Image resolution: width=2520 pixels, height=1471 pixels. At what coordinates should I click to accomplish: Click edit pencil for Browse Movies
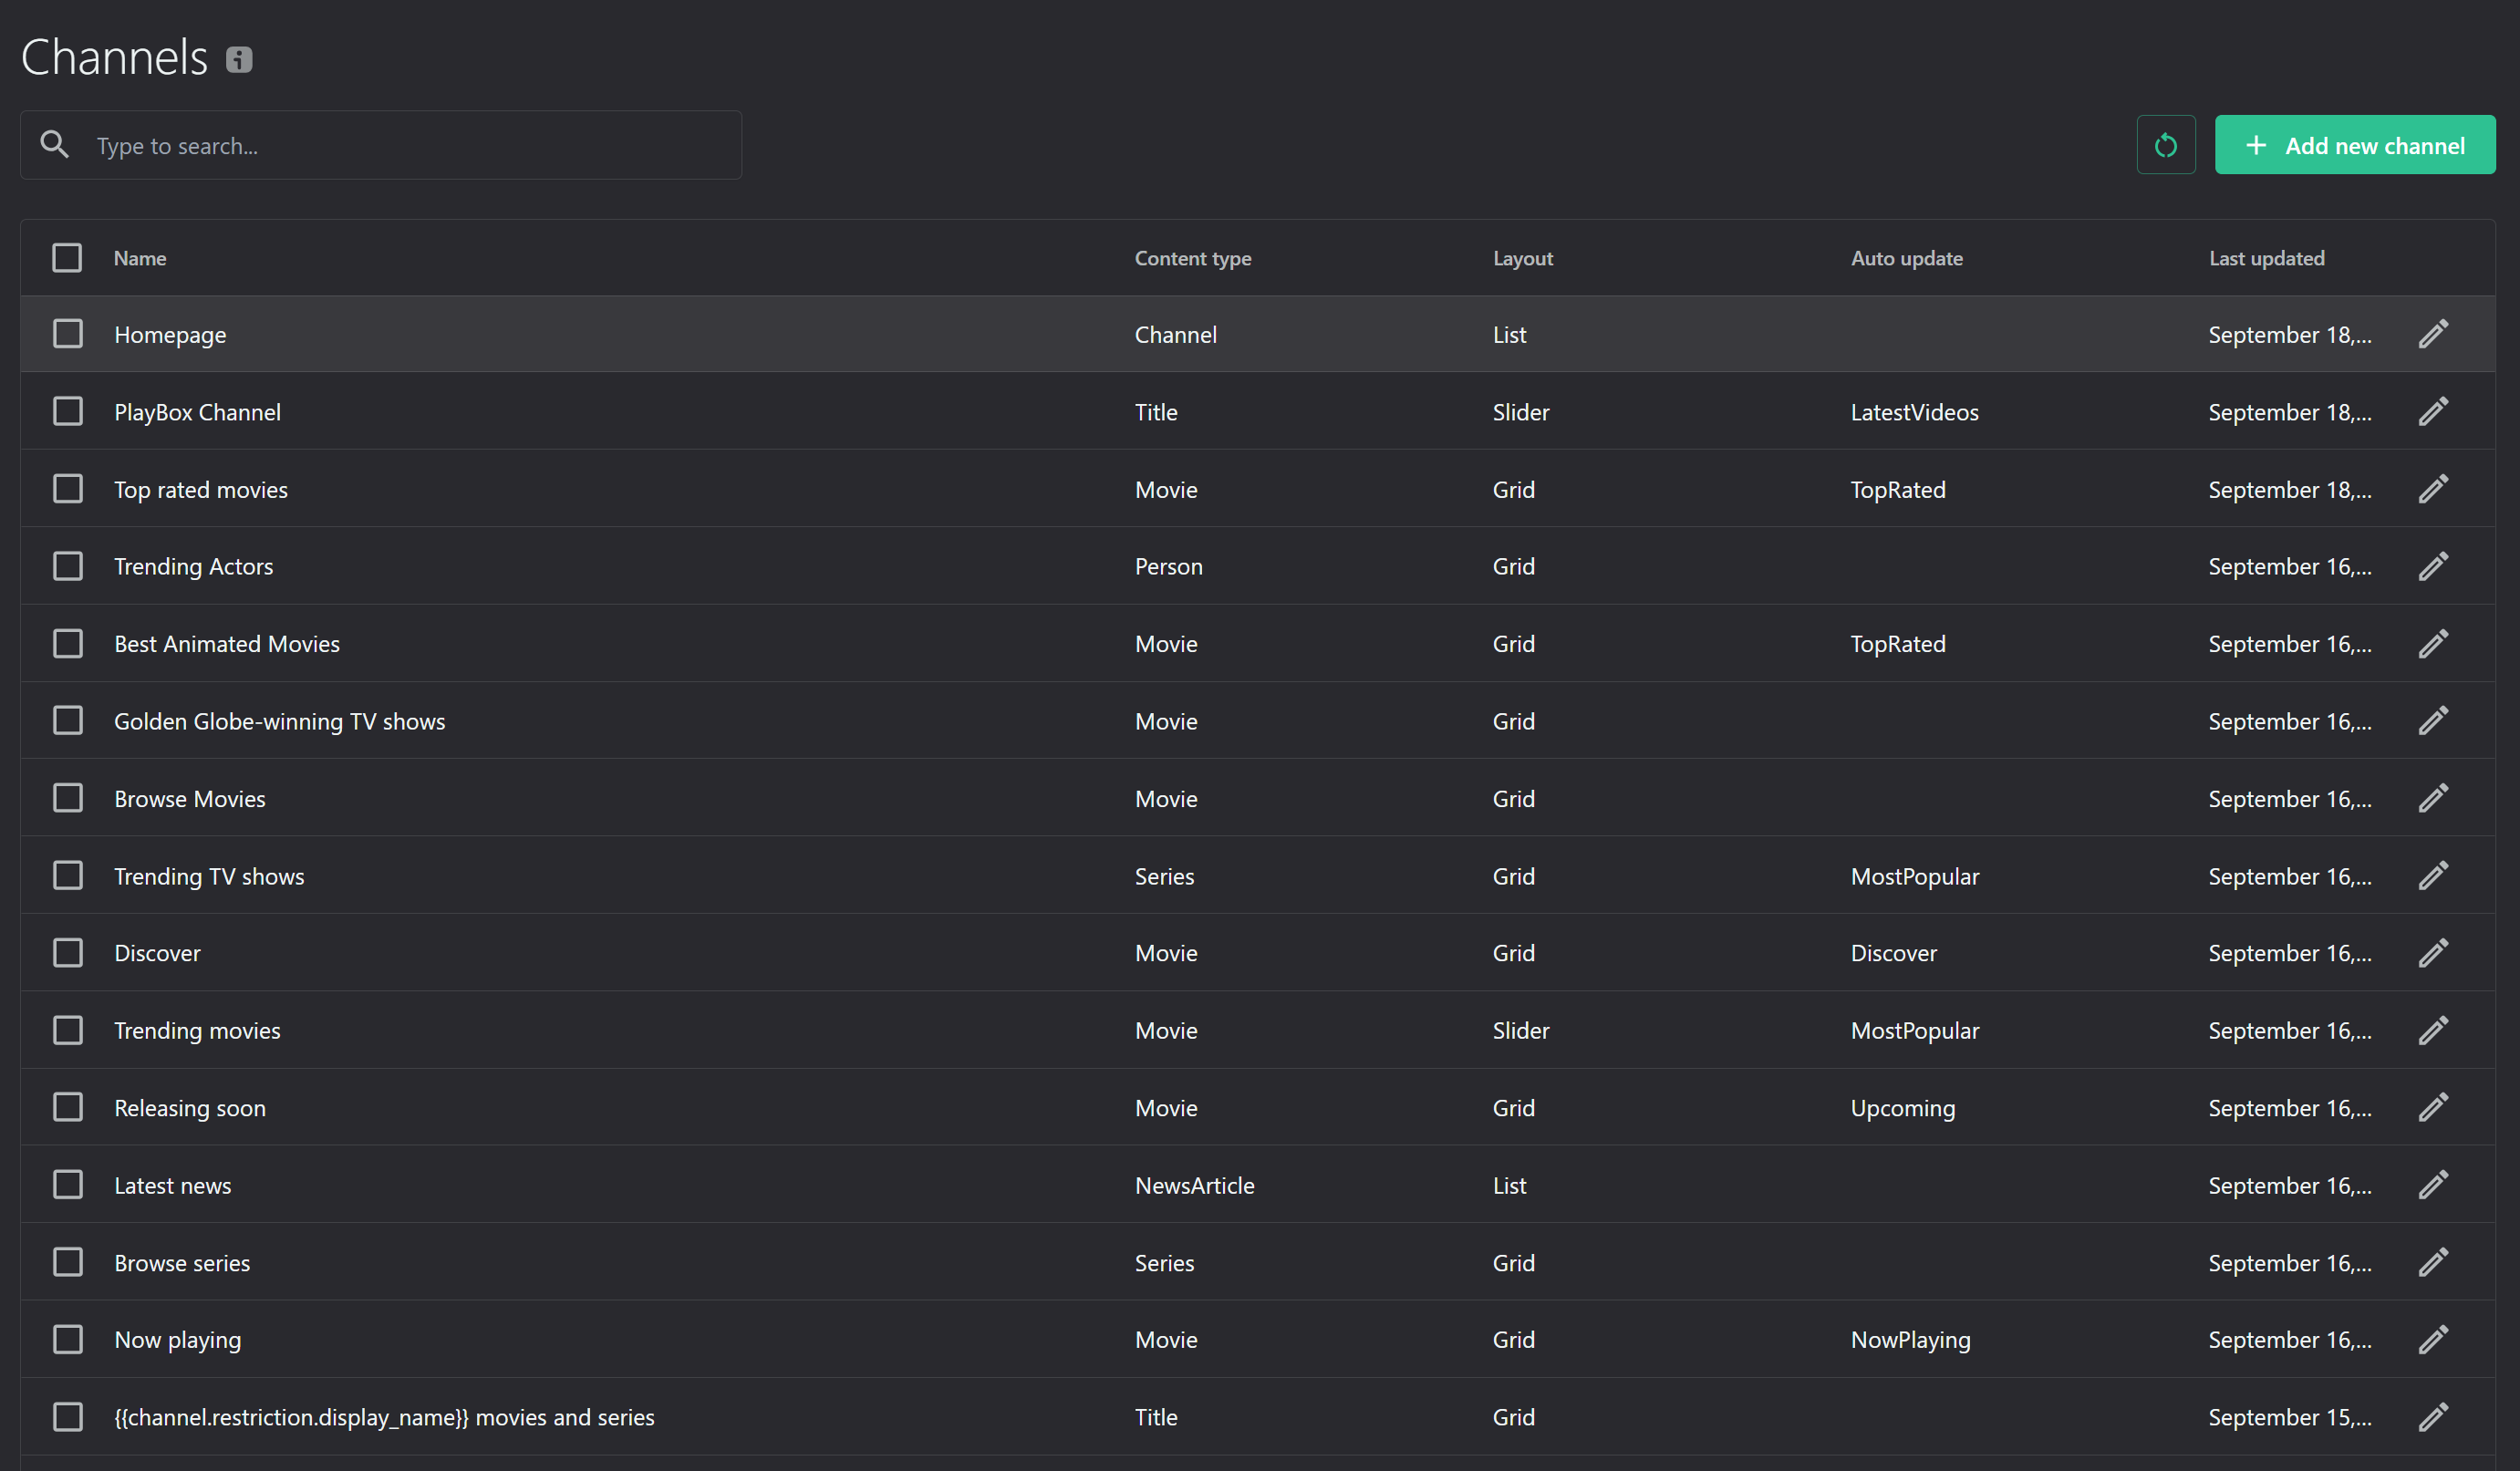pos(2433,798)
